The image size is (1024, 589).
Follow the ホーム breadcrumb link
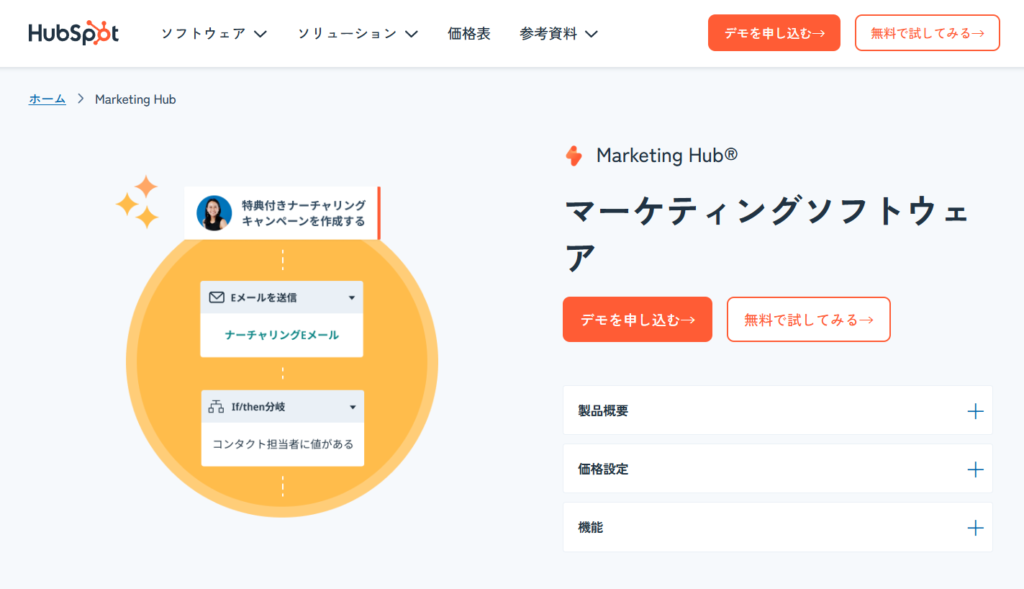pos(47,99)
